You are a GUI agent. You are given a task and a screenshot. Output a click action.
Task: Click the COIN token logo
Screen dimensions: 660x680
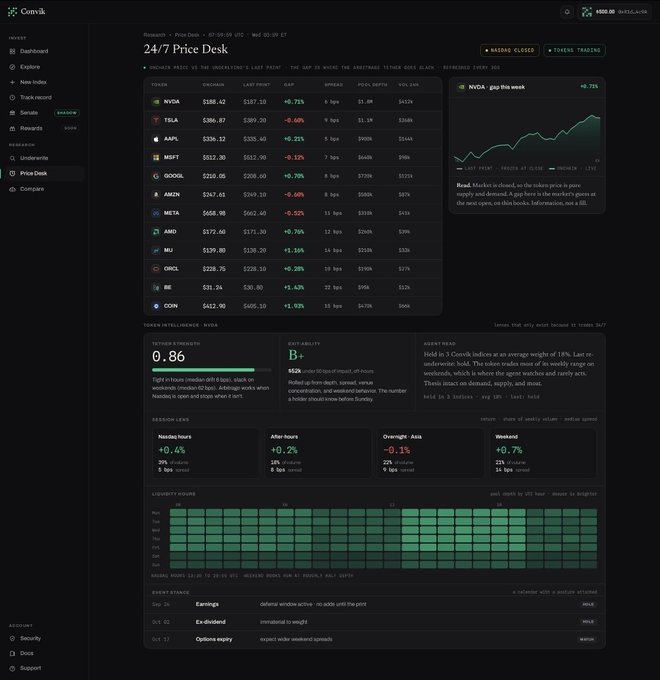point(156,306)
